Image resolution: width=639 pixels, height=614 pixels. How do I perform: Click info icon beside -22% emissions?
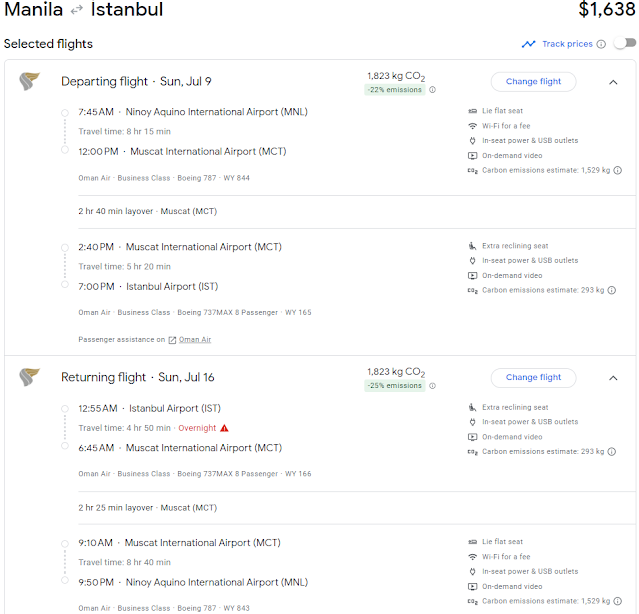tap(432, 90)
